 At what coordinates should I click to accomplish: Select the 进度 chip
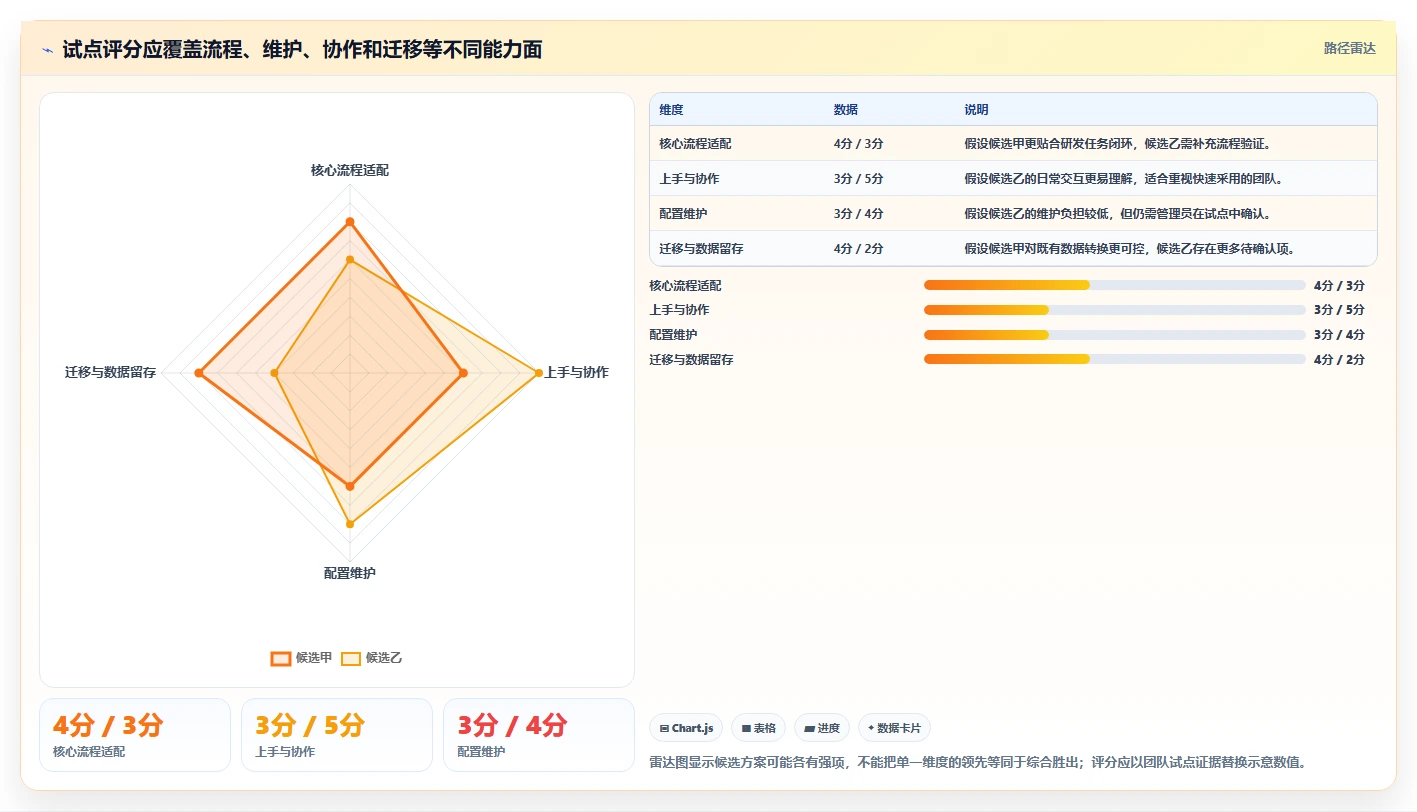[x=823, y=728]
